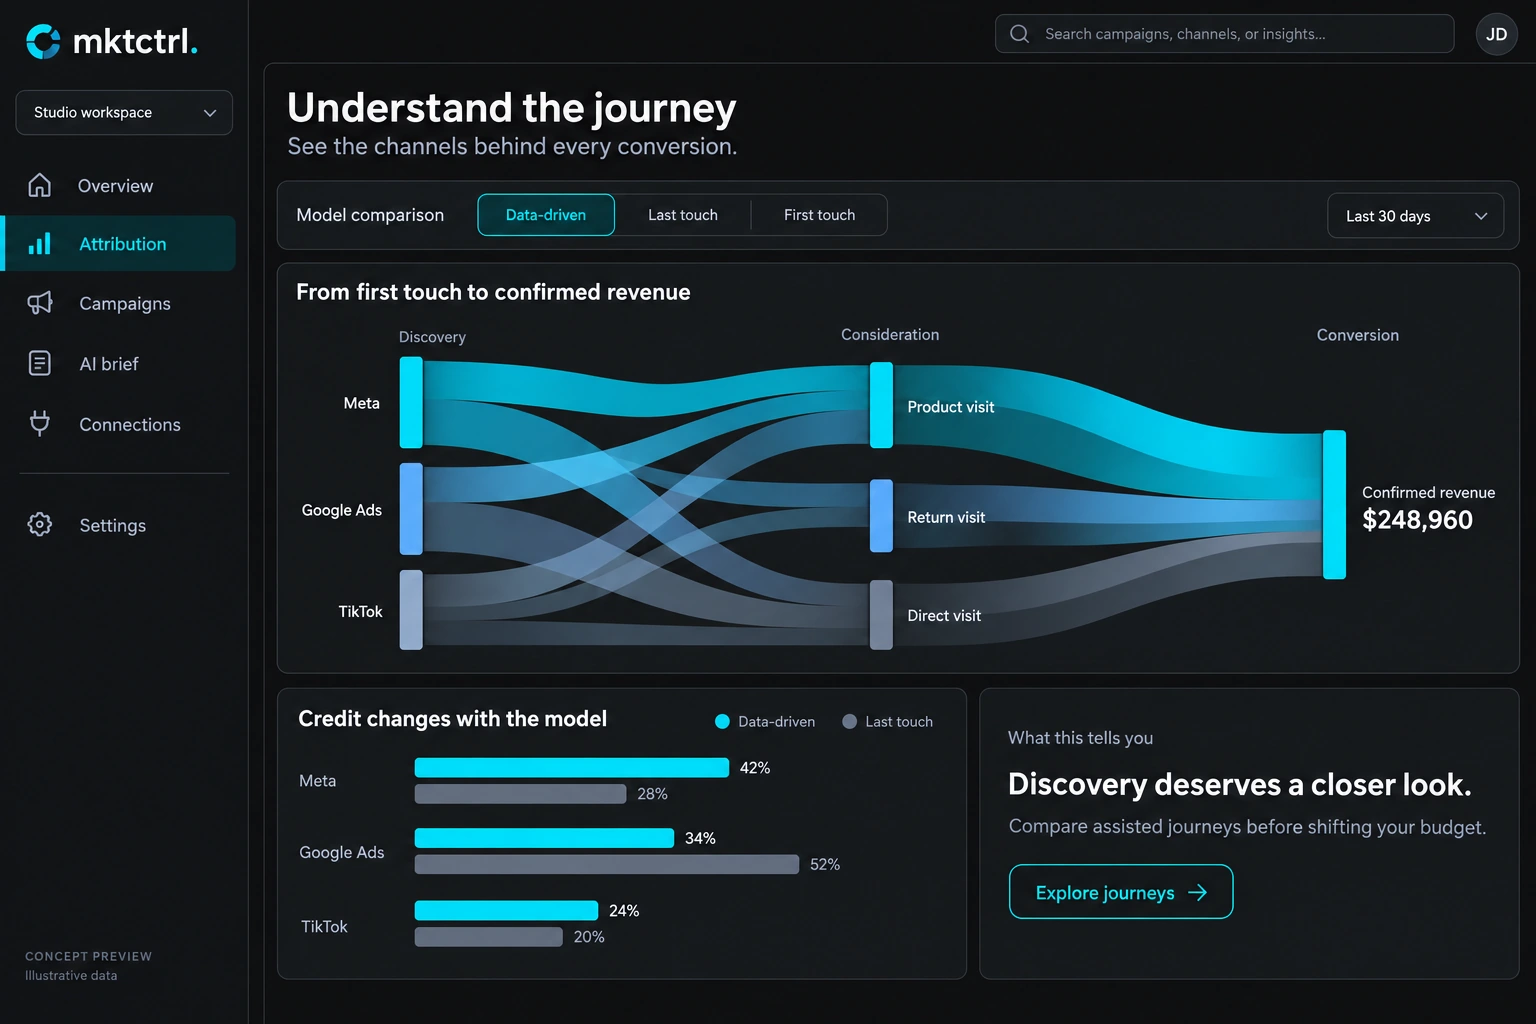Click the Return visit node

point(881,516)
